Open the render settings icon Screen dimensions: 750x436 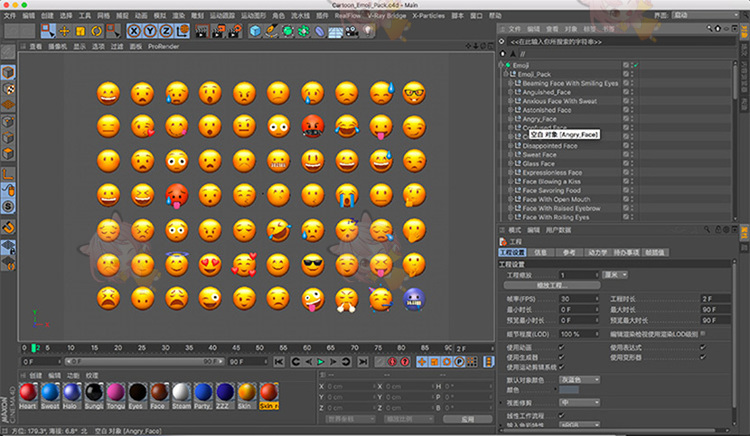point(234,32)
